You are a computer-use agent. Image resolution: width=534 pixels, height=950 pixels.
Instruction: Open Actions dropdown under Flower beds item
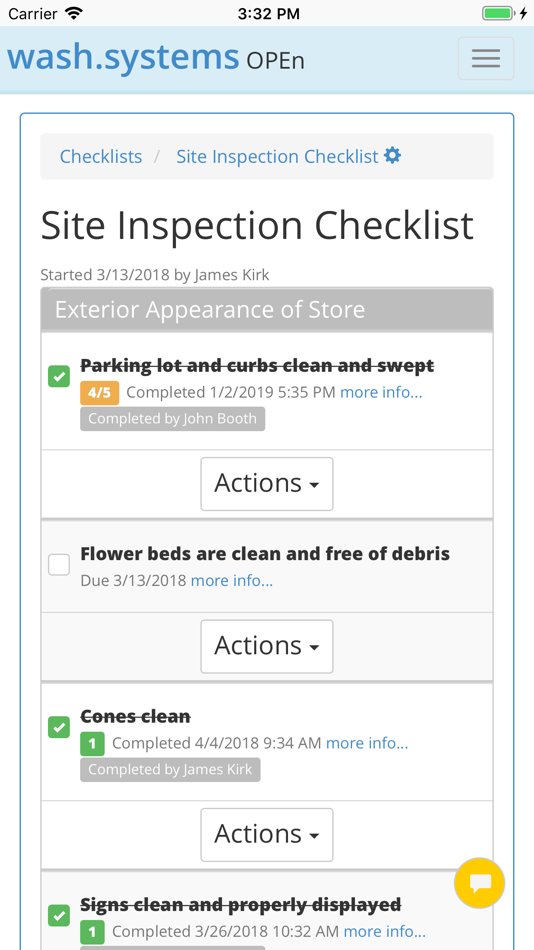coord(267,646)
